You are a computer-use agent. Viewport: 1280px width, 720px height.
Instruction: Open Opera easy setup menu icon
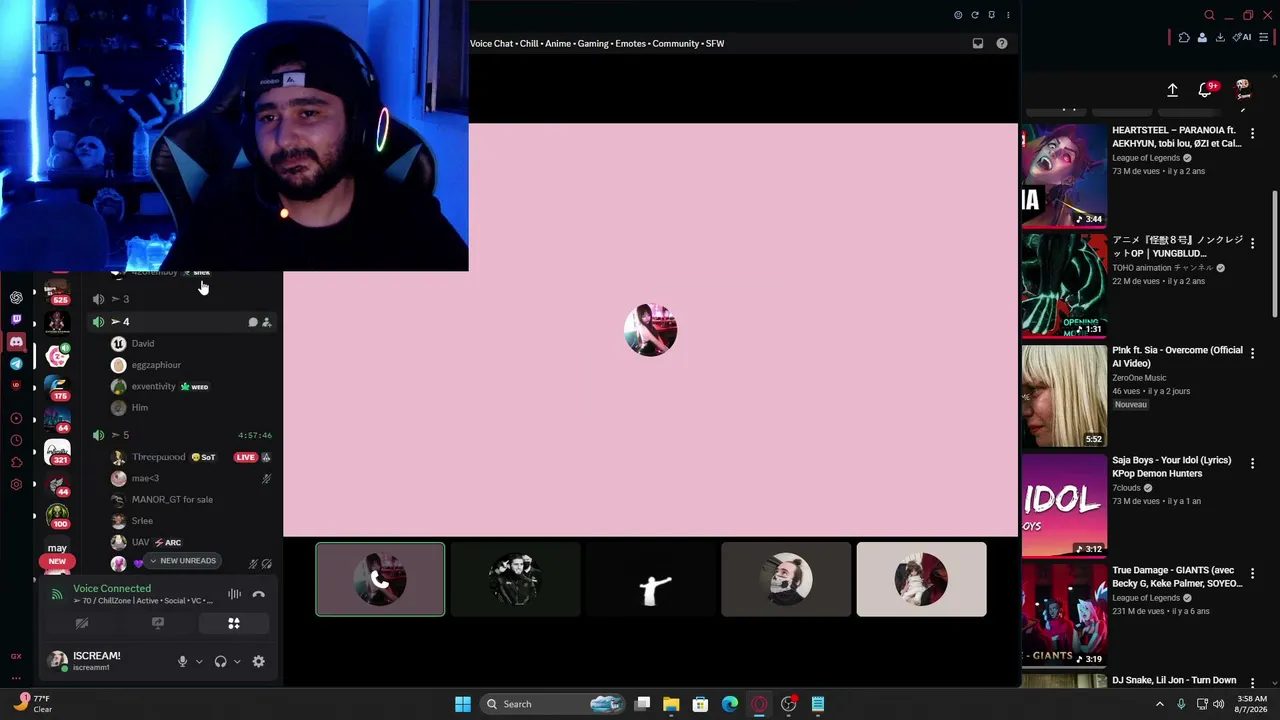point(1264,37)
